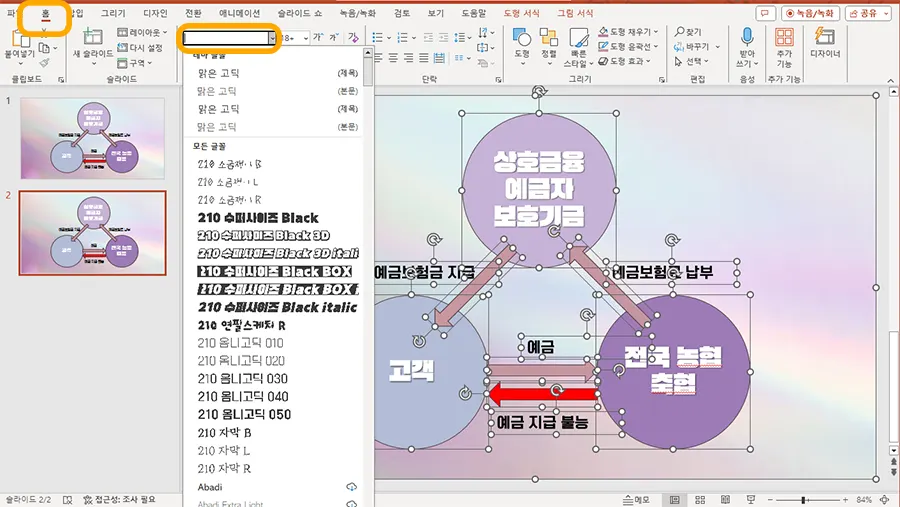Click the spell check book icon in status bar
900x507 pixels.
67,500
